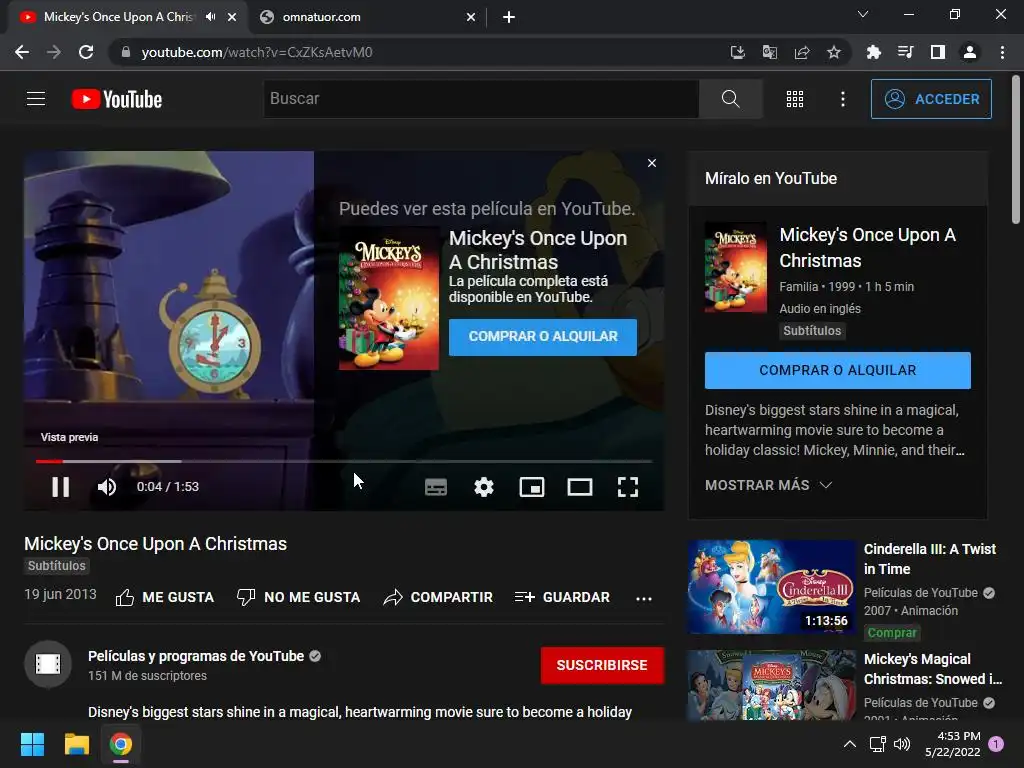Go forward in browser history

(x=54, y=52)
